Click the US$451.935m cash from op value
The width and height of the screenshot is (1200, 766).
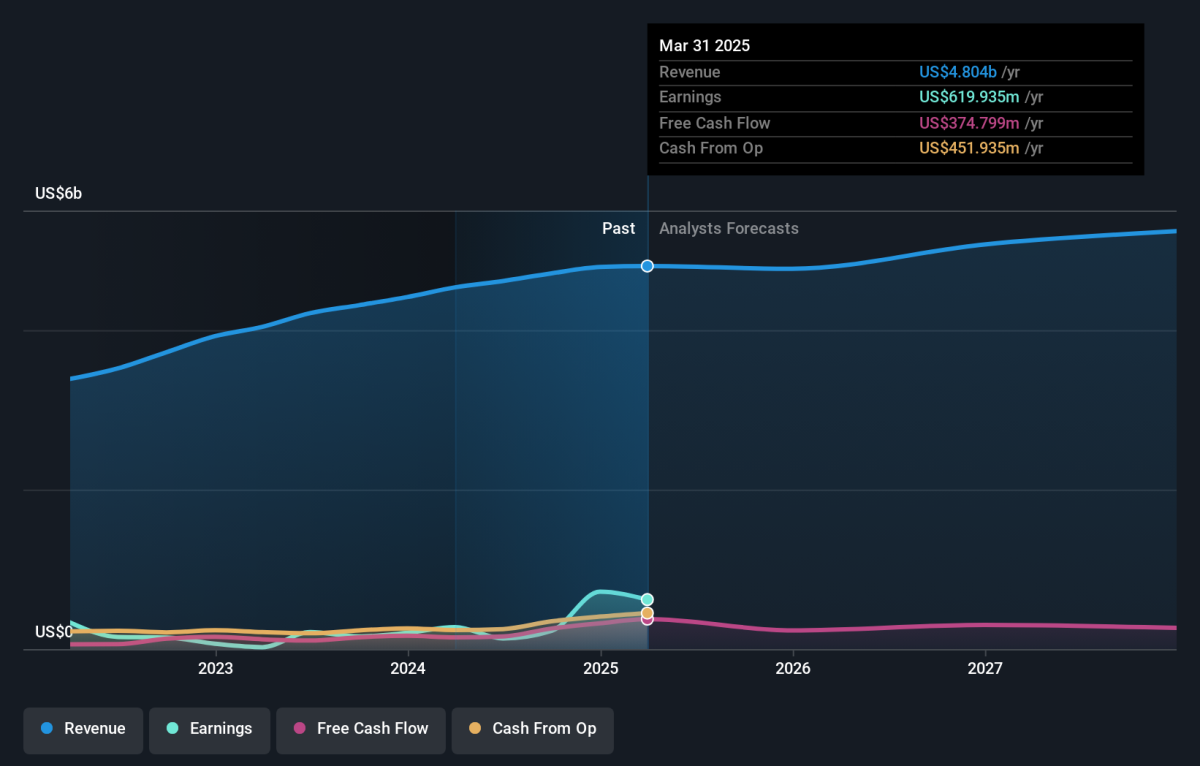970,148
